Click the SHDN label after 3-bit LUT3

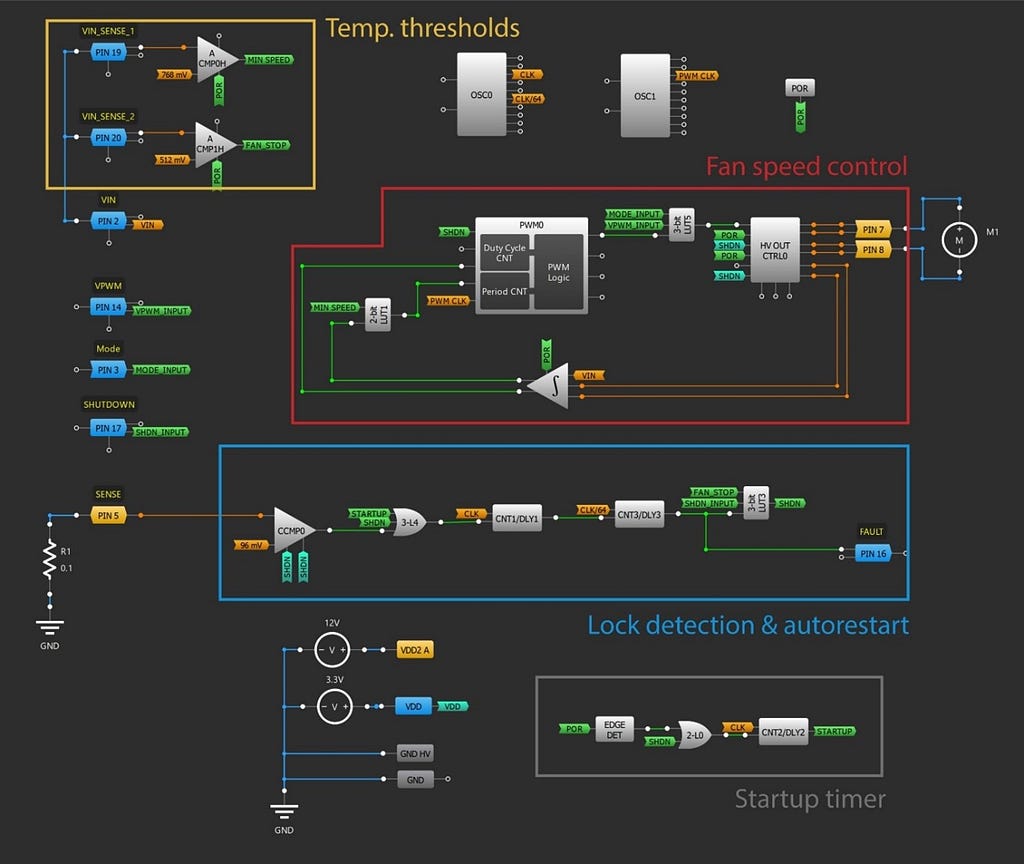click(x=790, y=504)
